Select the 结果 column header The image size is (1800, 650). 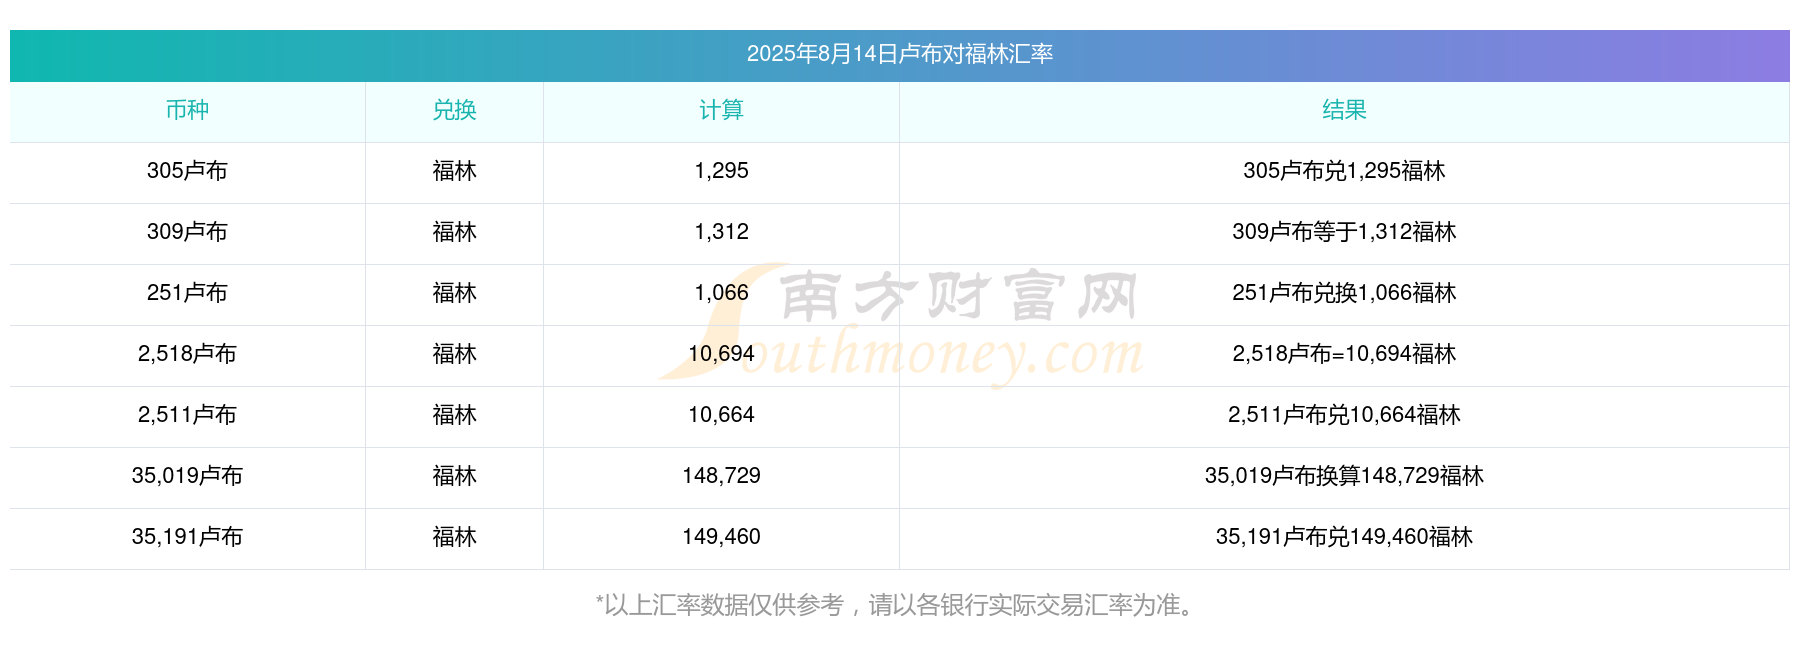[x=1344, y=110]
